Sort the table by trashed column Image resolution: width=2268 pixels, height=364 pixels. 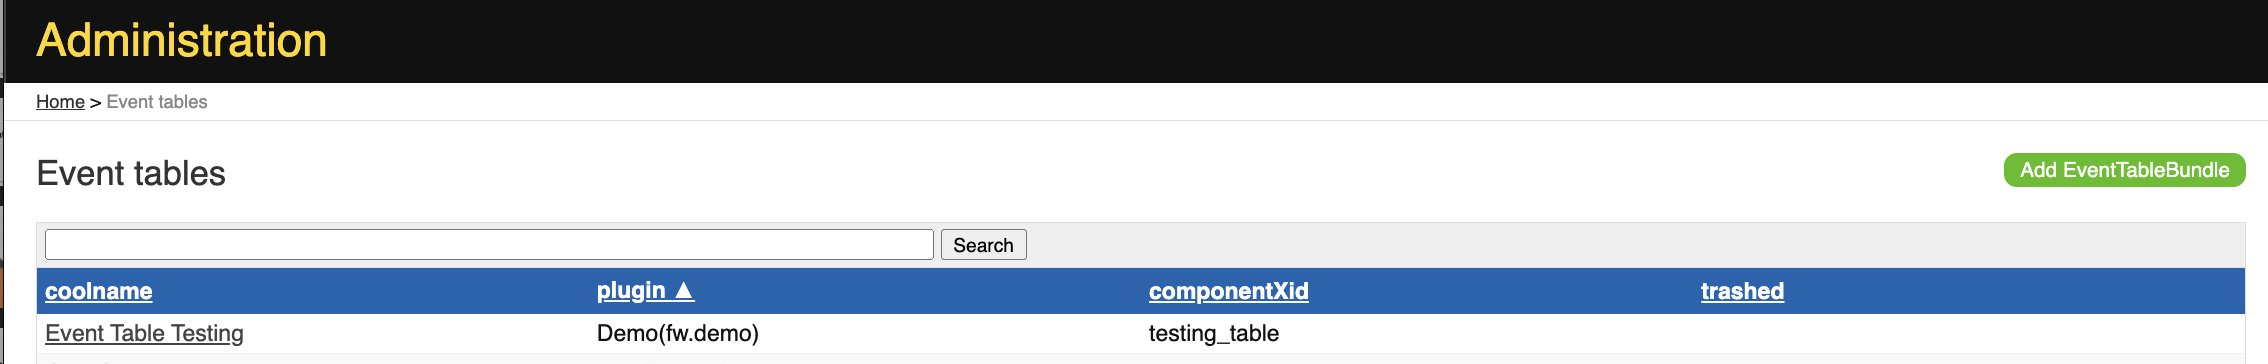(1742, 291)
